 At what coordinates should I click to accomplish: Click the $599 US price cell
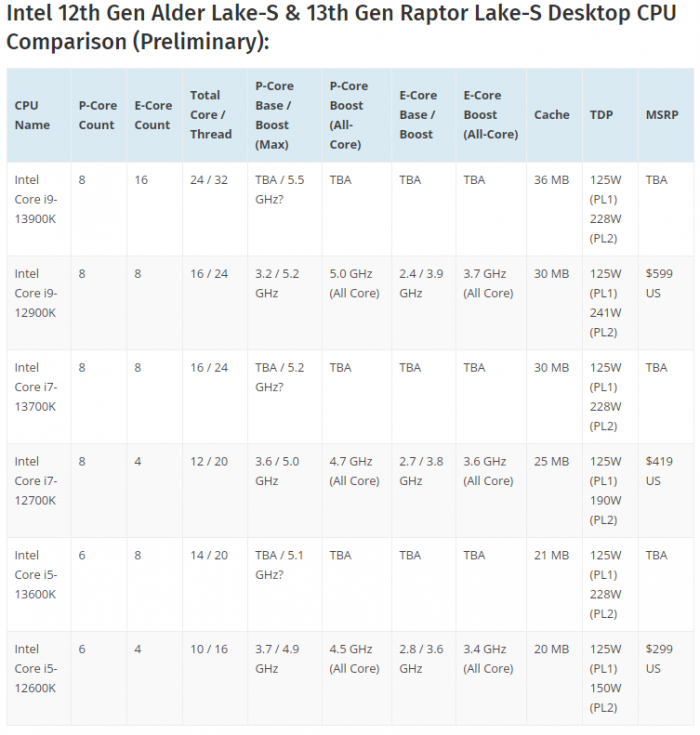(x=659, y=283)
